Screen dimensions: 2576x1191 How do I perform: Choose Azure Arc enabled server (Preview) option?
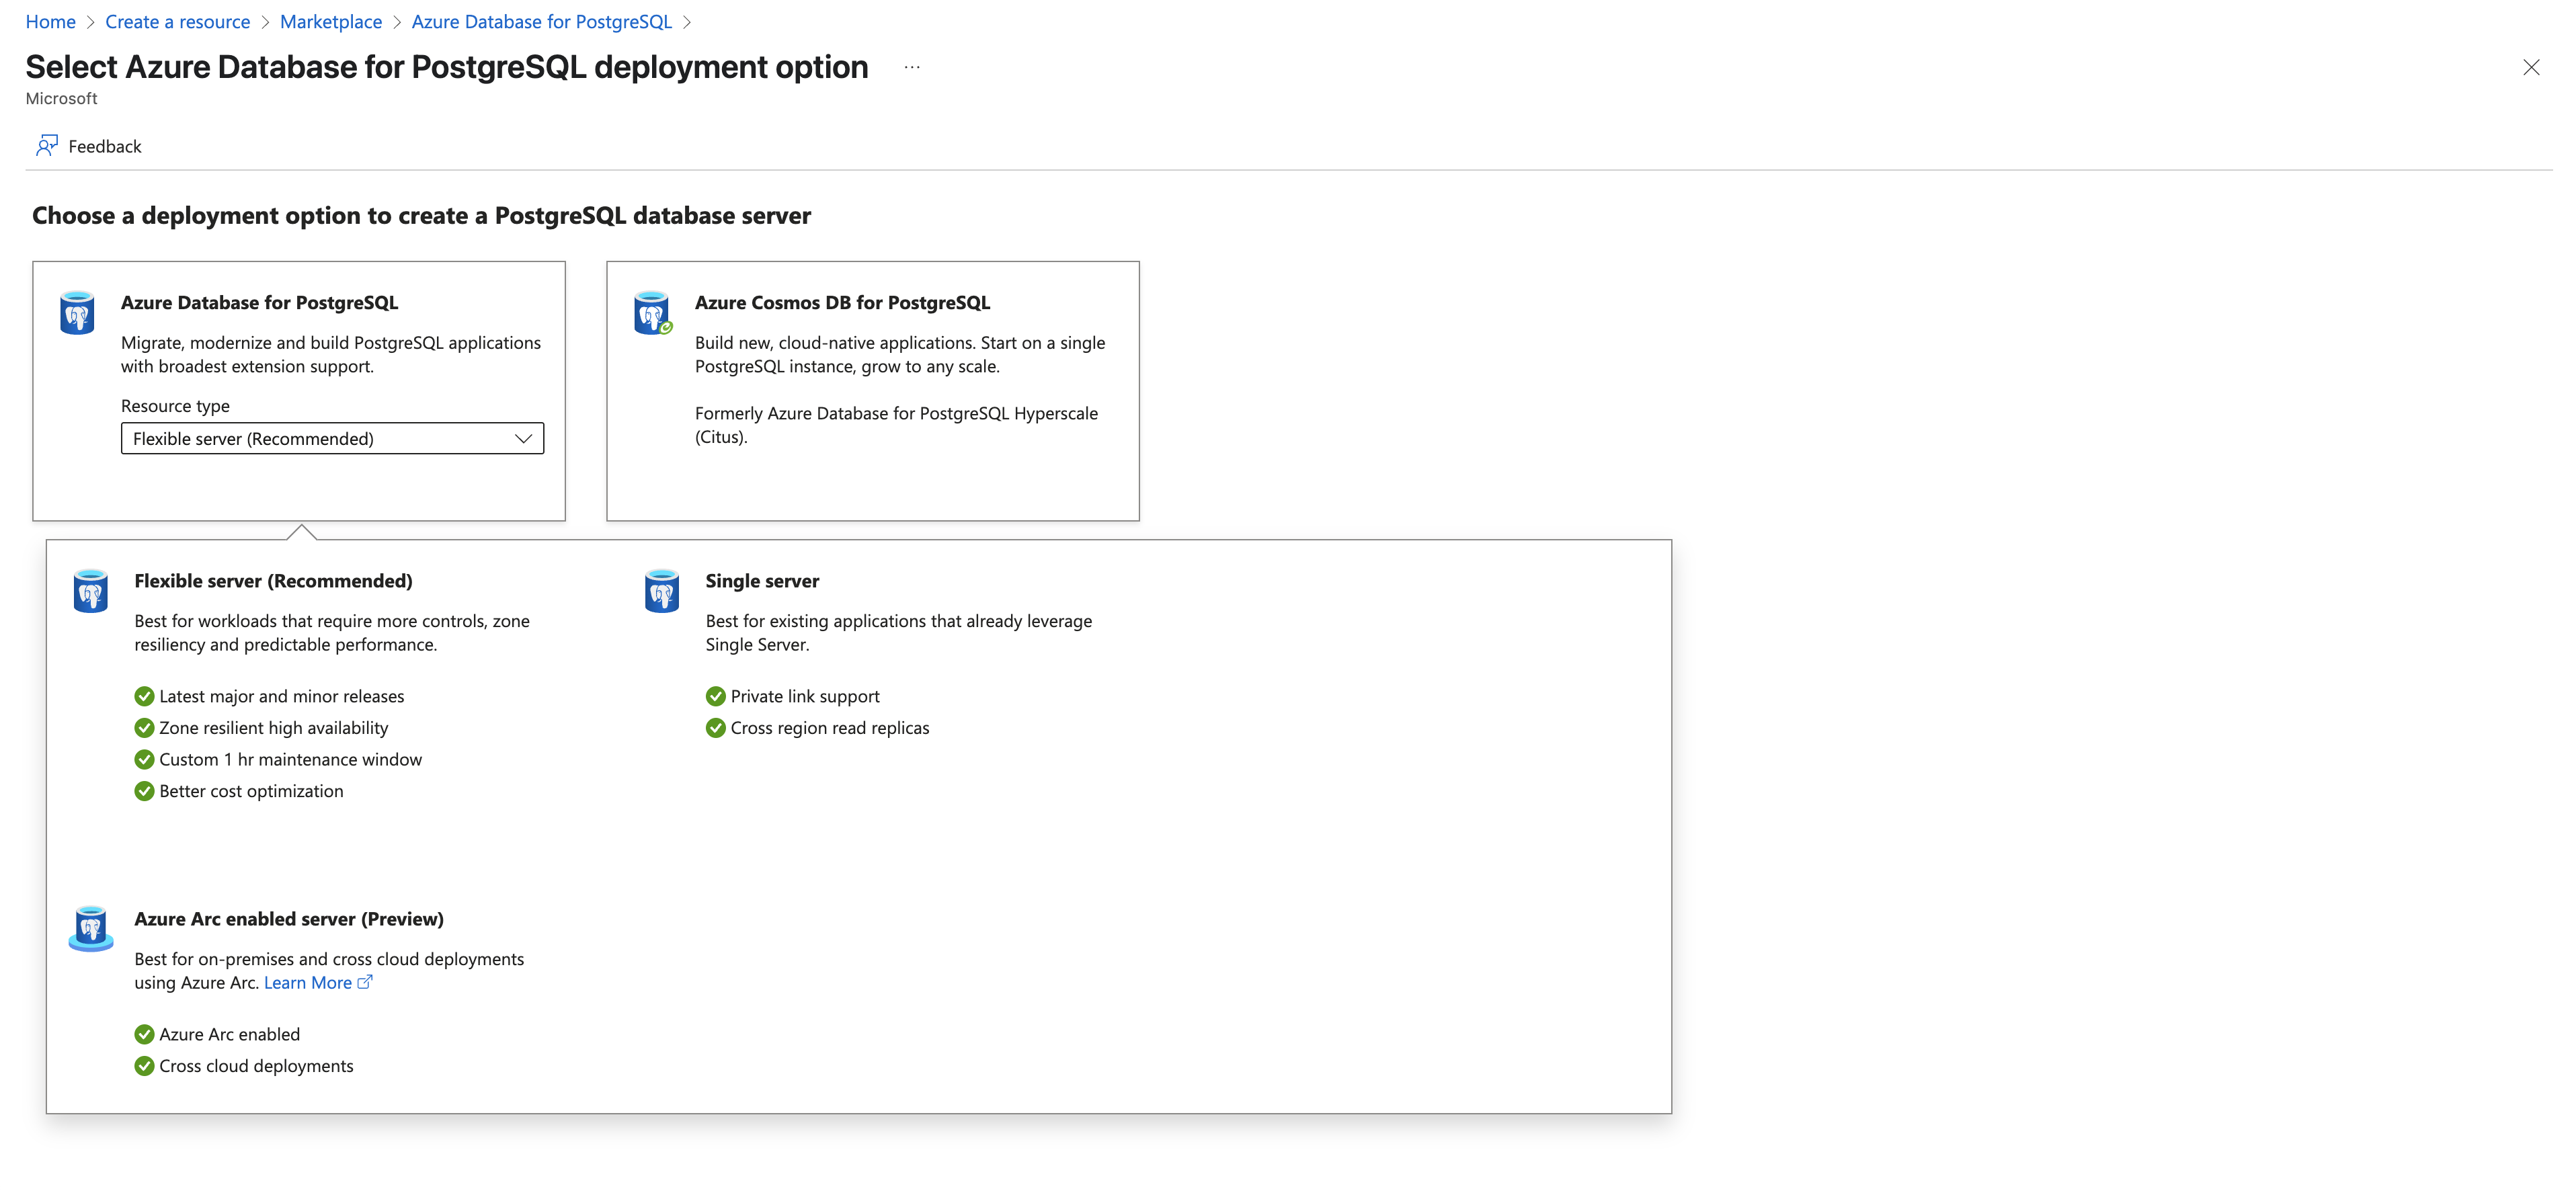coord(288,919)
